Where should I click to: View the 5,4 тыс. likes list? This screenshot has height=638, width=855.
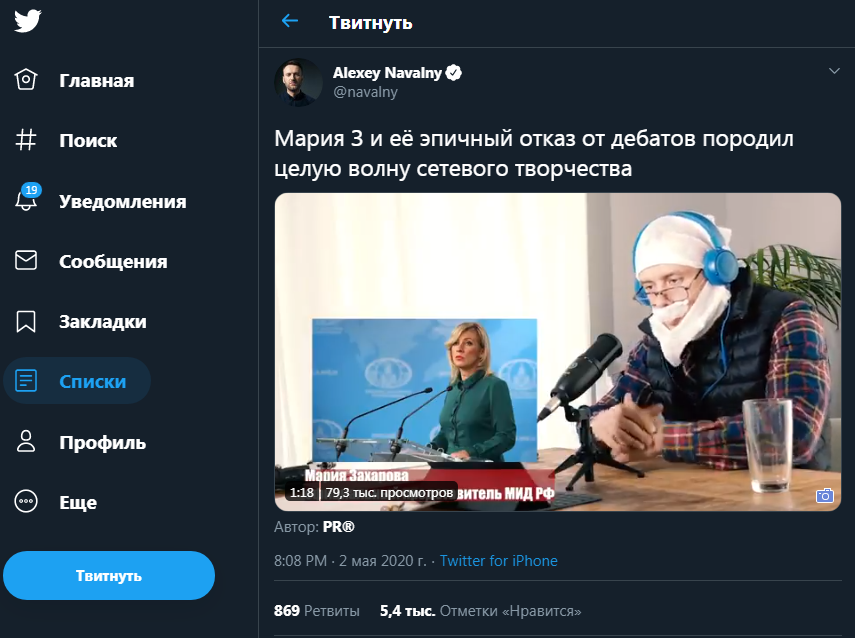pos(480,610)
